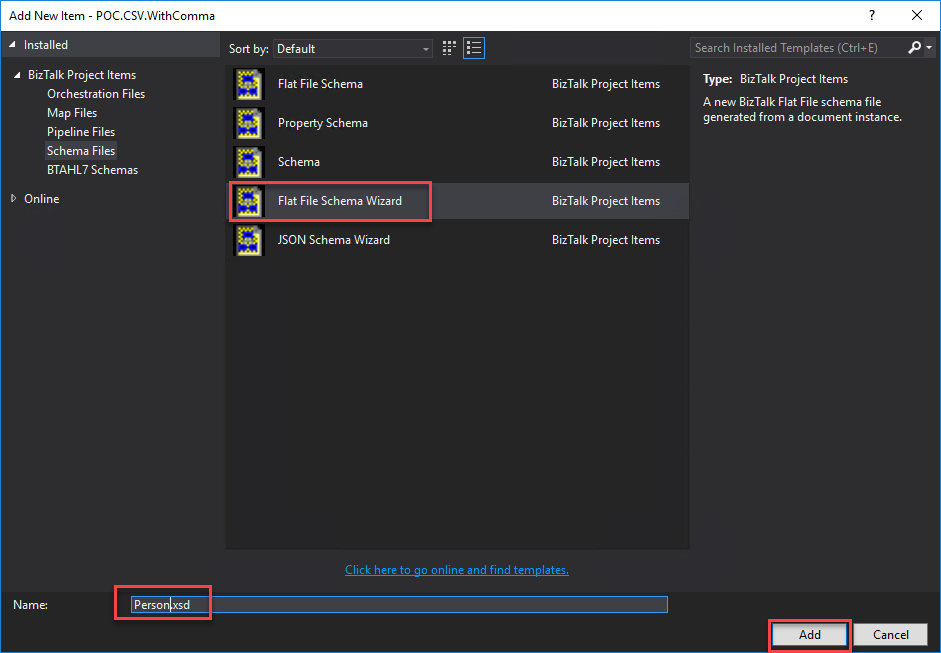Click the 'Flat File Schema' name text
Screen dimensions: 941x653
pos(320,84)
